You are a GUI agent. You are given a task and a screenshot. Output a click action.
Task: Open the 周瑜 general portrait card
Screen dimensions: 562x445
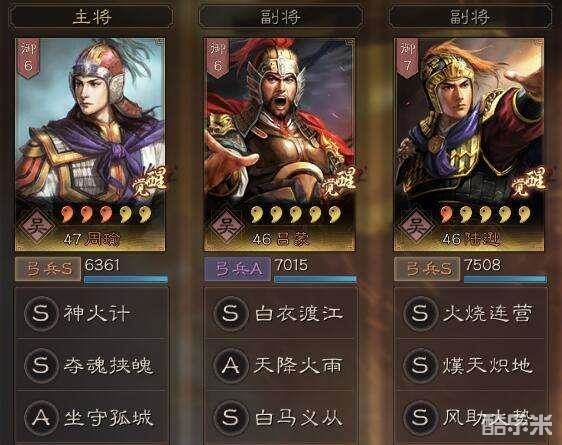pyautogui.click(x=90, y=144)
